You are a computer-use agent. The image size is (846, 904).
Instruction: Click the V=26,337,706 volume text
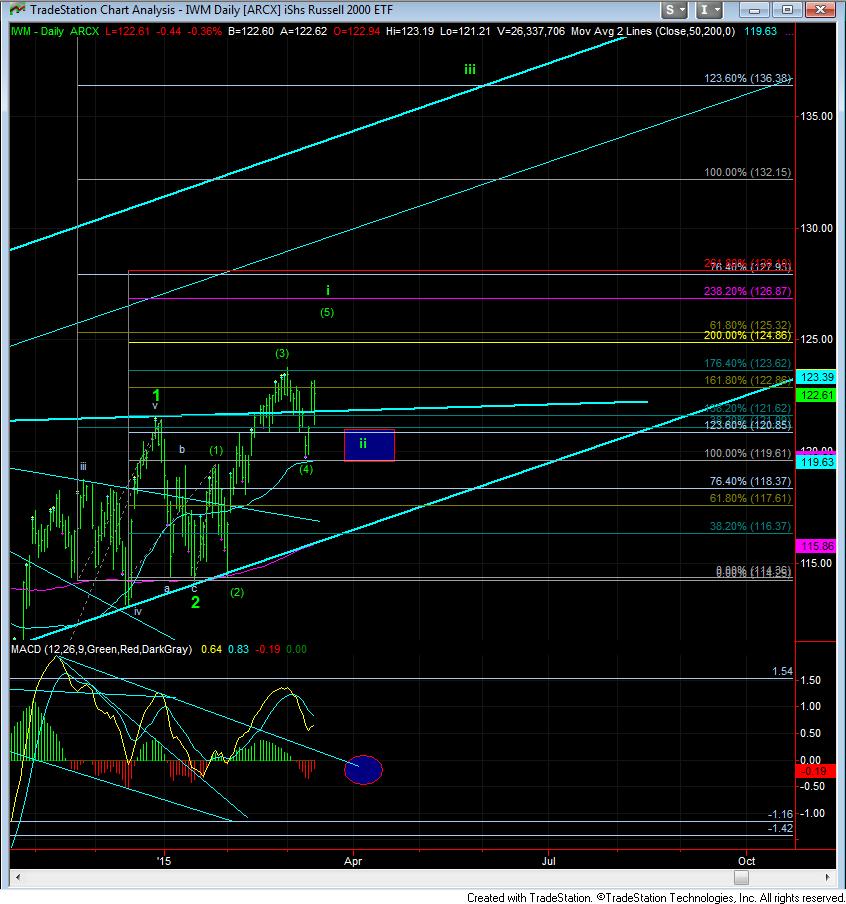tap(531, 31)
